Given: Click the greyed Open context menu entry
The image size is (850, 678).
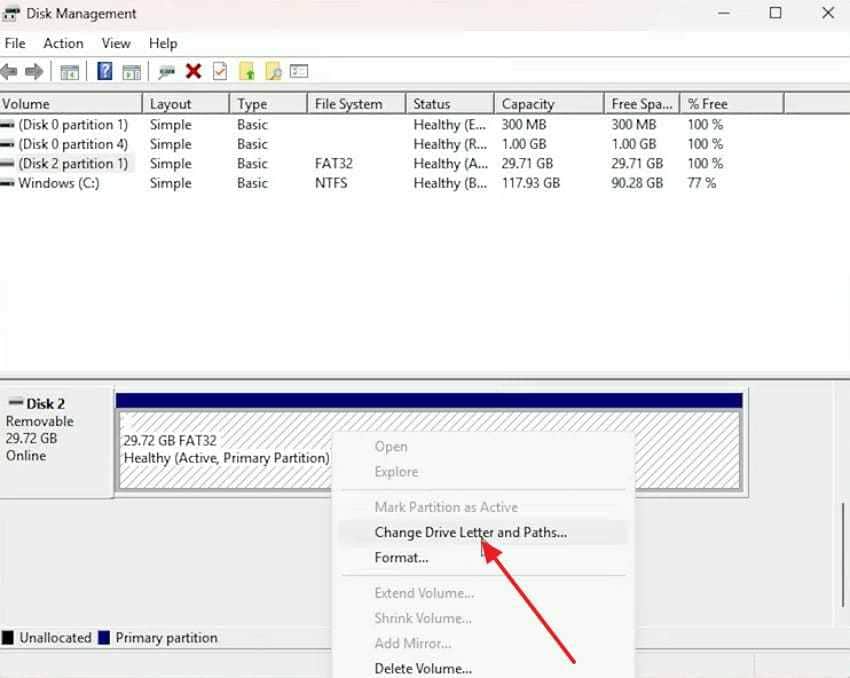Looking at the screenshot, I should [x=482, y=447].
